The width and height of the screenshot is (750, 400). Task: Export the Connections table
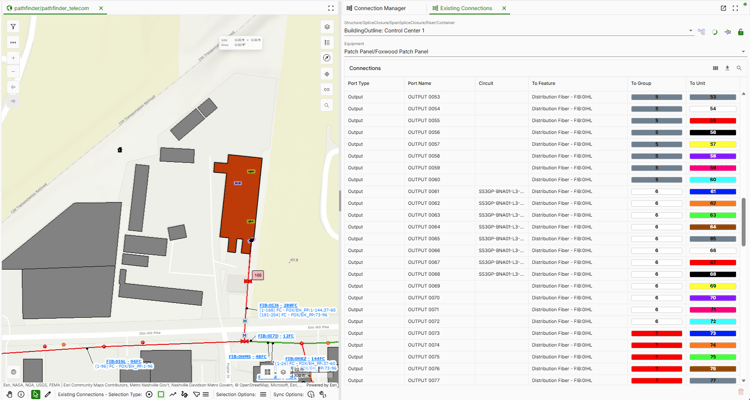pyautogui.click(x=727, y=68)
